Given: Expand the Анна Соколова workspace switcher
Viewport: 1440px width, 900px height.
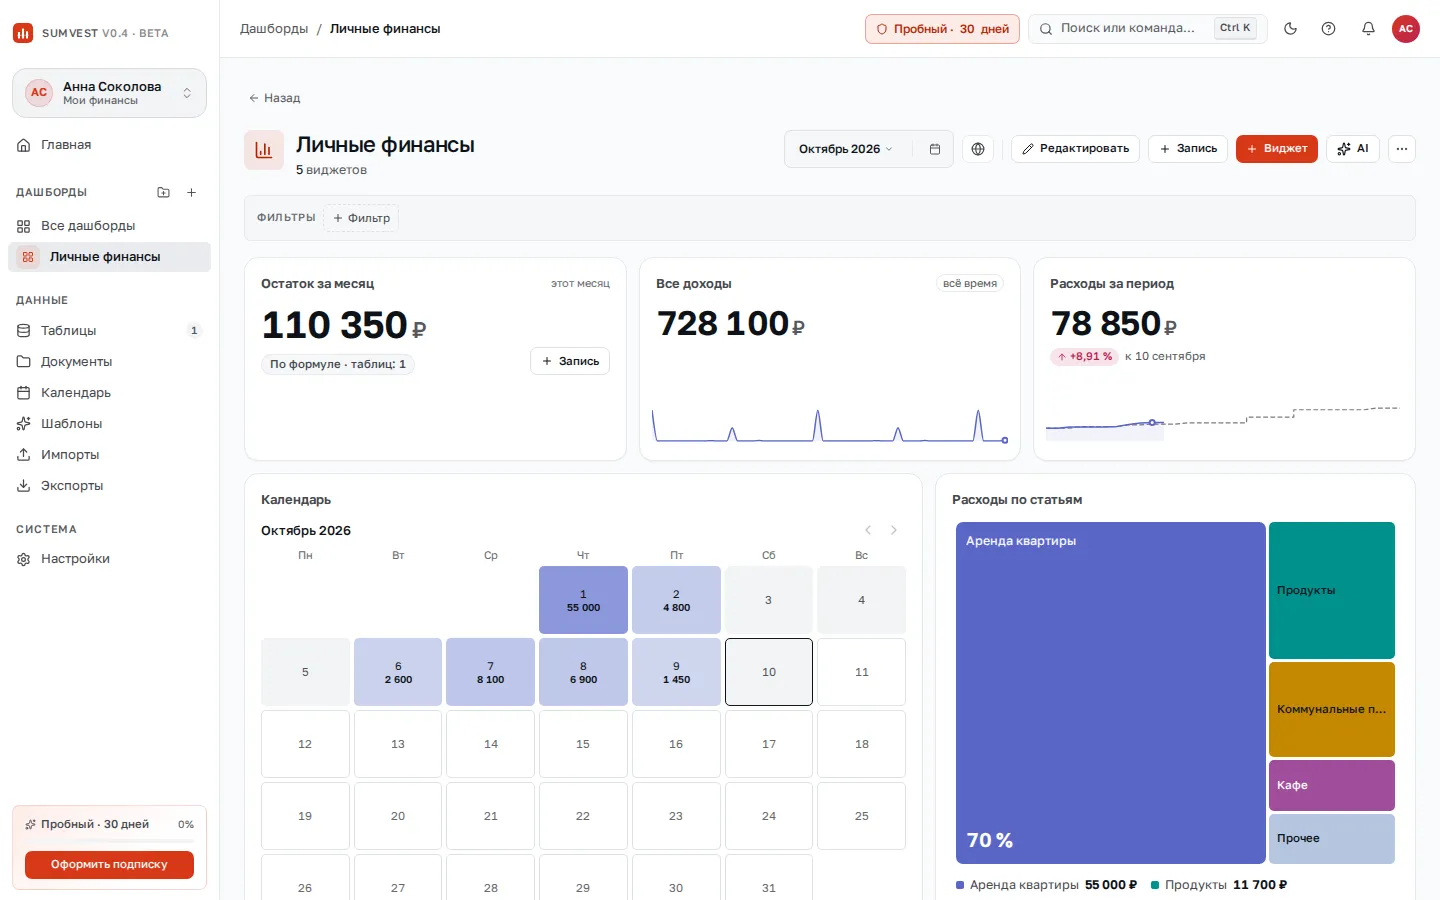Looking at the screenshot, I should click(x=109, y=93).
